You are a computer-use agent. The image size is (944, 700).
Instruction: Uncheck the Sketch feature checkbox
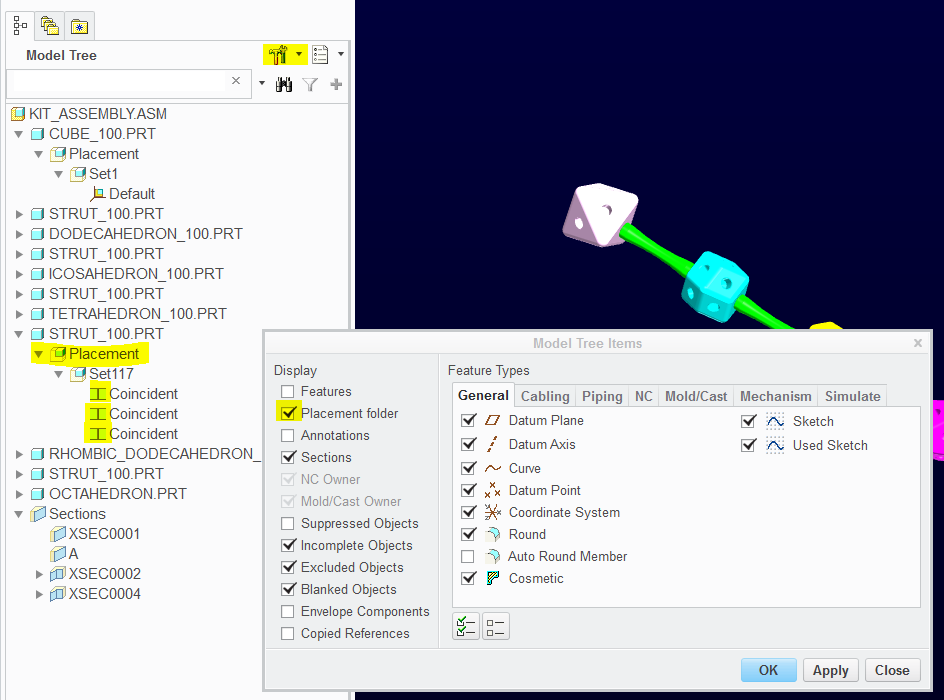click(748, 421)
